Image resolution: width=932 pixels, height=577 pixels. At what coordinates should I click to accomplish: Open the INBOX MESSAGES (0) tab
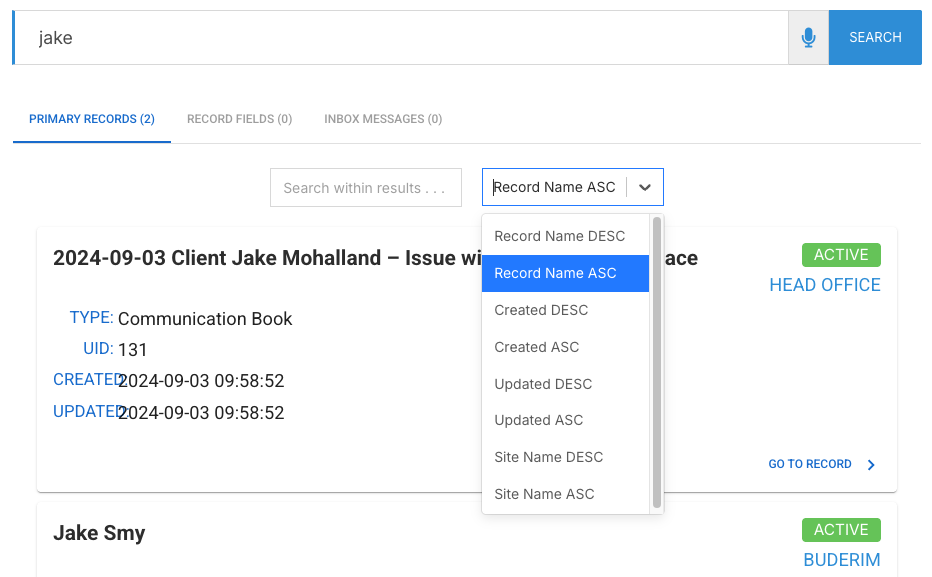point(383,119)
